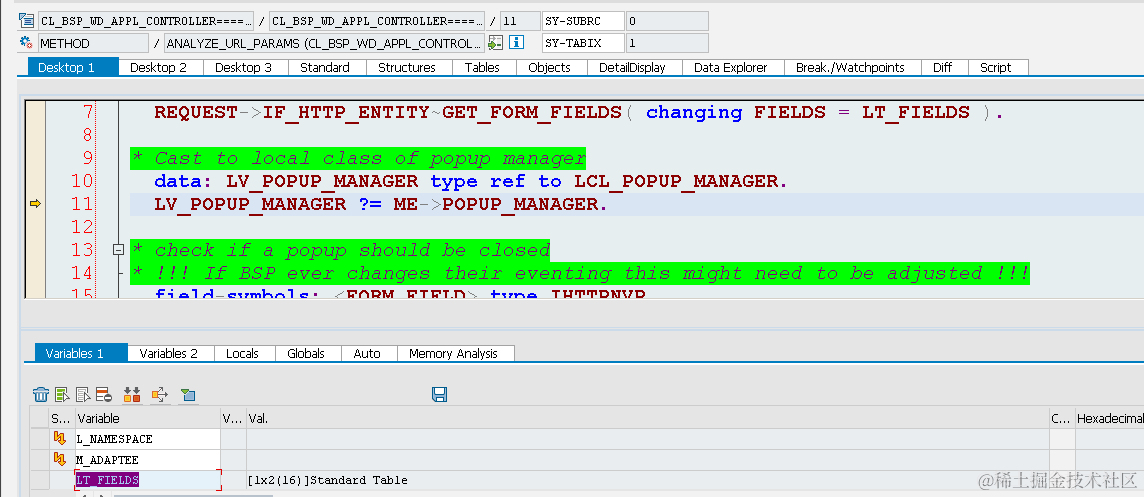Open the blue information icon in header

[x=517, y=42]
